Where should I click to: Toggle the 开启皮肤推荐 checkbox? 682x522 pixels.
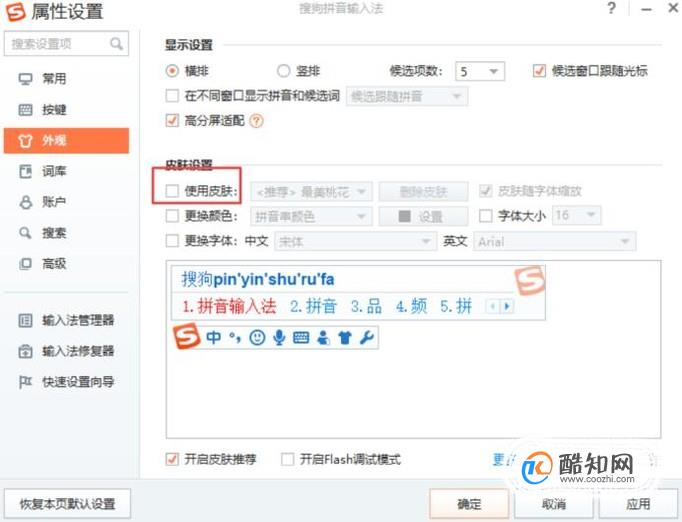click(x=172, y=459)
